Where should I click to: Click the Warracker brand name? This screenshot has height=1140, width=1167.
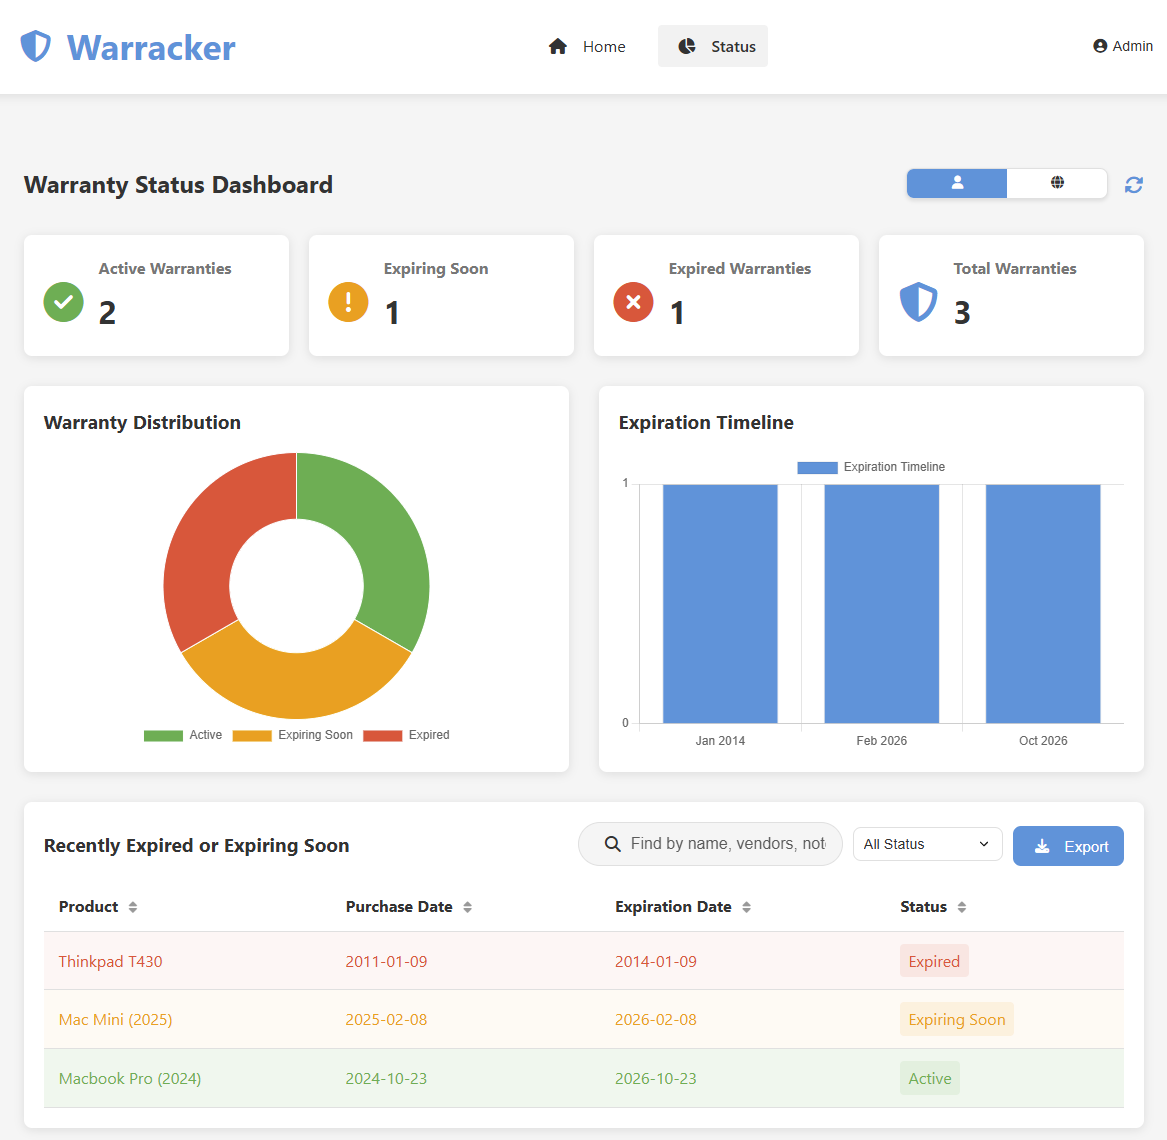click(151, 48)
